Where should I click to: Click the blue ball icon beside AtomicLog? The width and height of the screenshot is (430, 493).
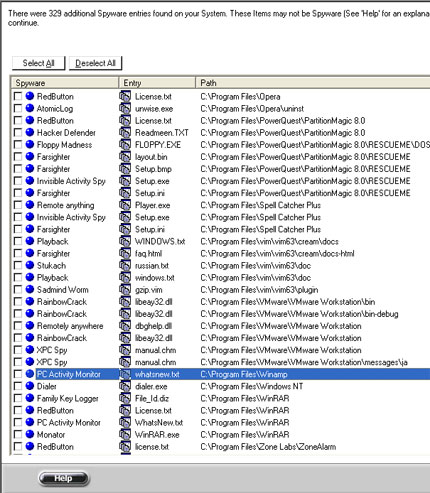pyautogui.click(x=30, y=108)
